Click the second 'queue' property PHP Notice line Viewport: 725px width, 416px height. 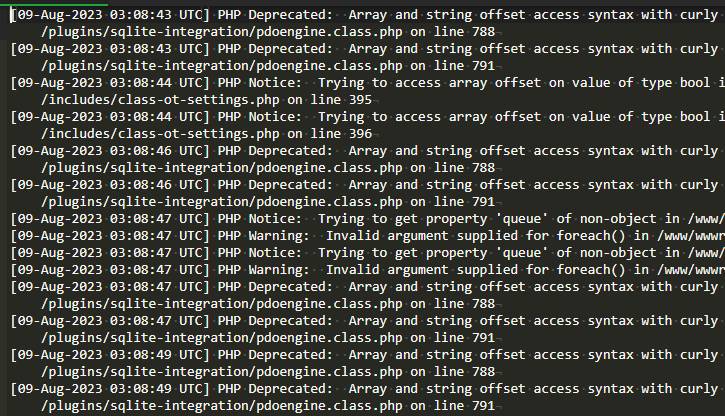pyautogui.click(x=360, y=252)
